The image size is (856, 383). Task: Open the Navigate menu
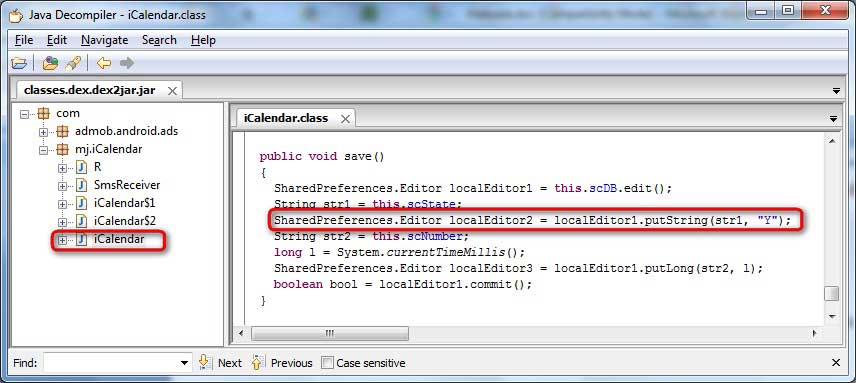[104, 40]
